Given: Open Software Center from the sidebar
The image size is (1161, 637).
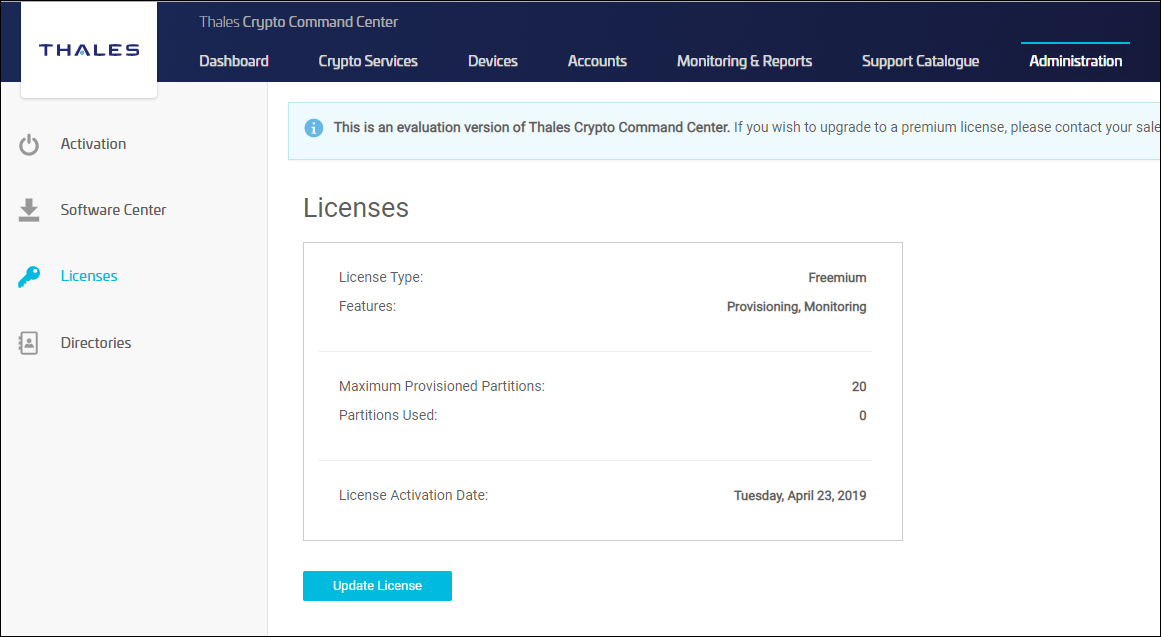Looking at the screenshot, I should coord(113,210).
